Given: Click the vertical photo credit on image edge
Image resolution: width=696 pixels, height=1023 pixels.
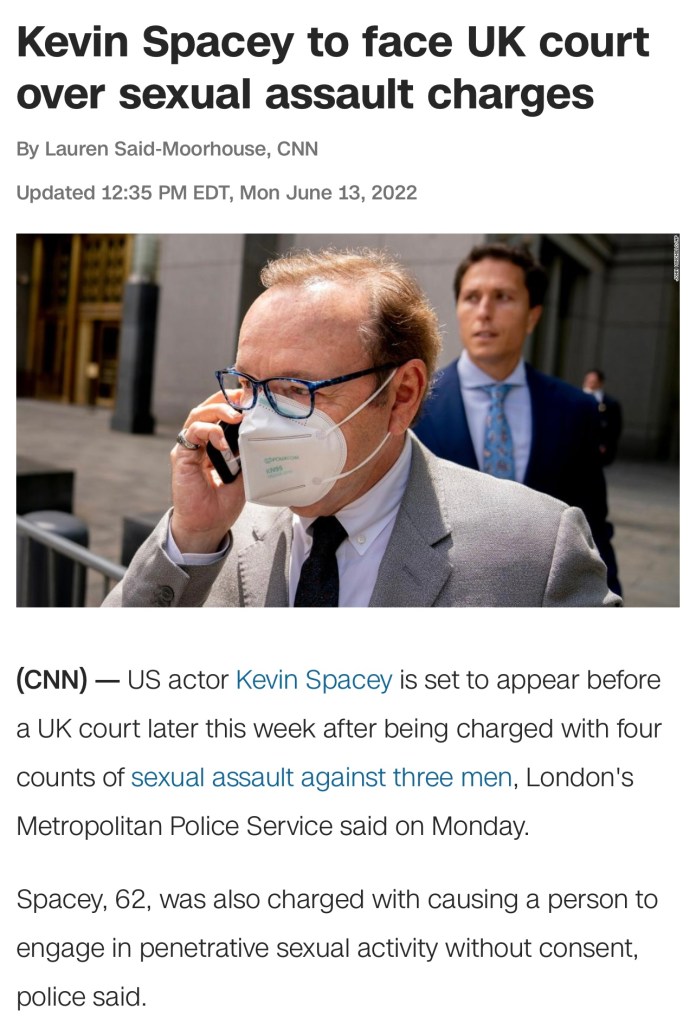Looking at the screenshot, I should click(x=675, y=258).
